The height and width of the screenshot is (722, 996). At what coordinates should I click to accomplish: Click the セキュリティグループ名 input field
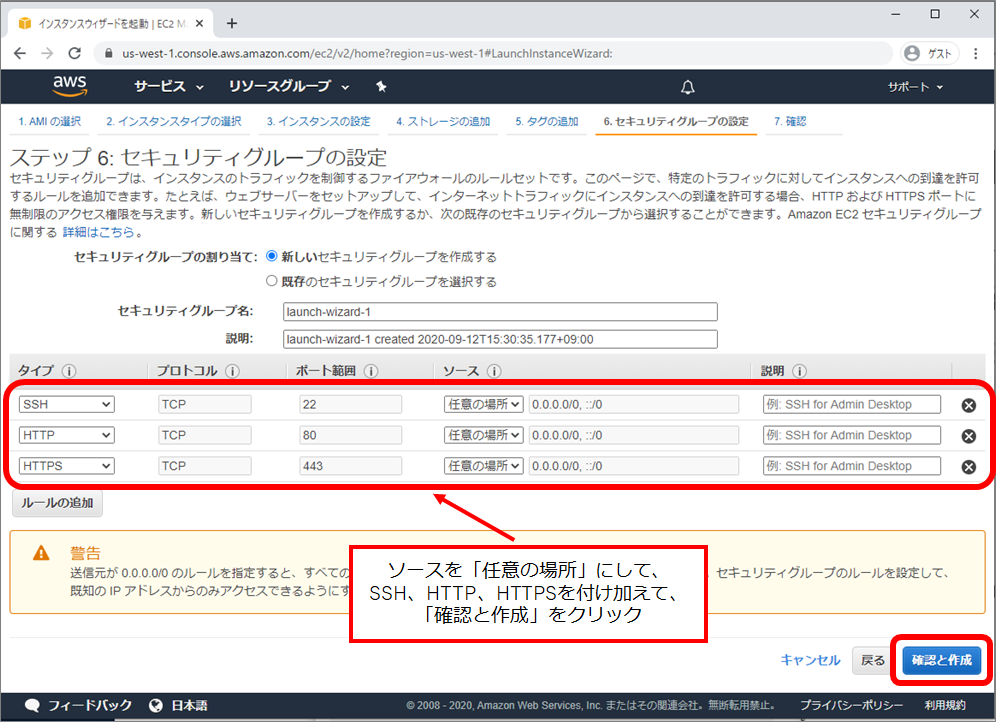(500, 311)
